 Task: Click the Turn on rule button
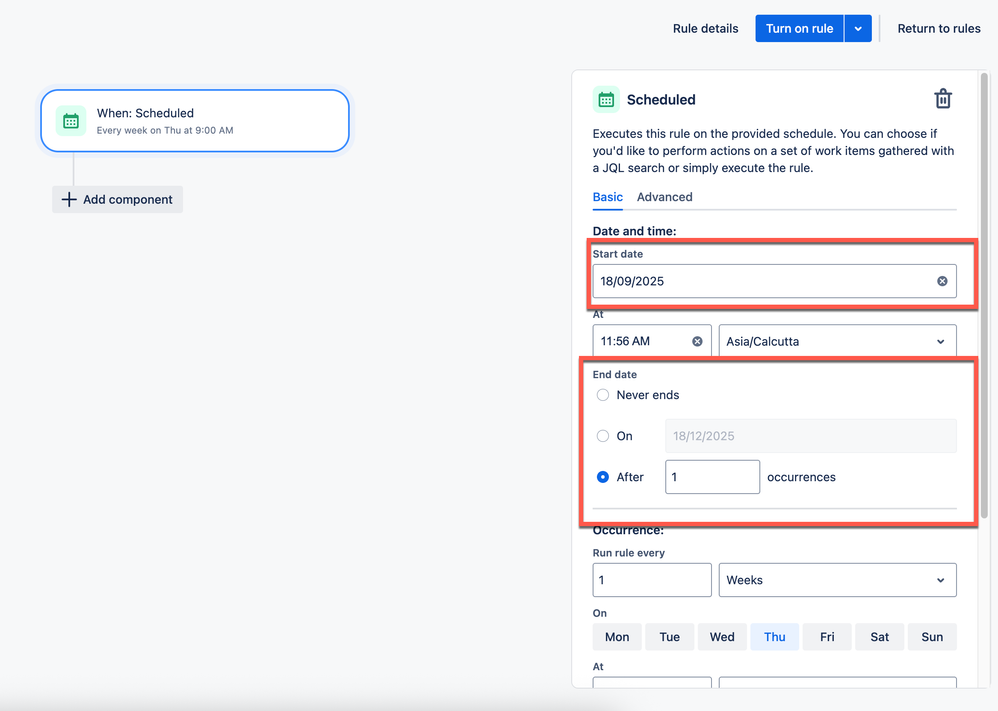tap(799, 29)
